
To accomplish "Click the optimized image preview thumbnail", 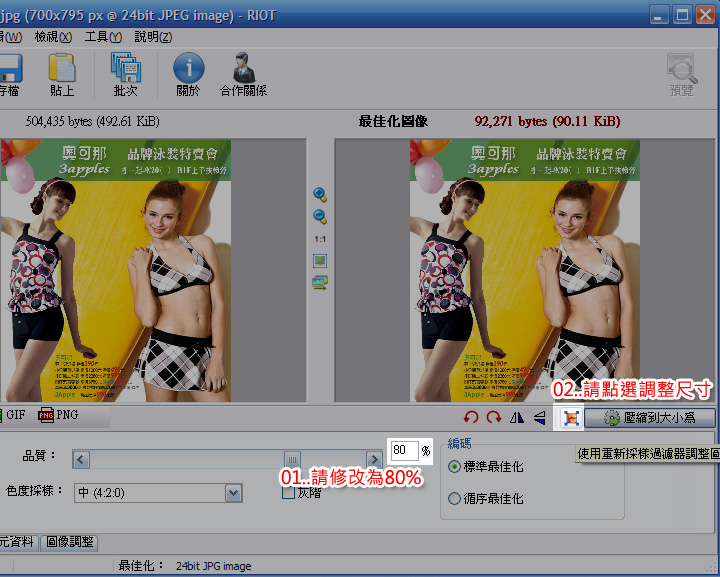I will tap(525, 271).
